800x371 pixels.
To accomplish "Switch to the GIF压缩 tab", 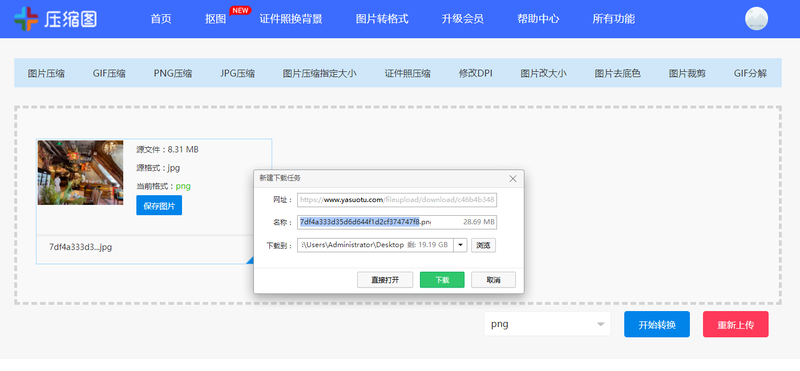I will [x=109, y=73].
